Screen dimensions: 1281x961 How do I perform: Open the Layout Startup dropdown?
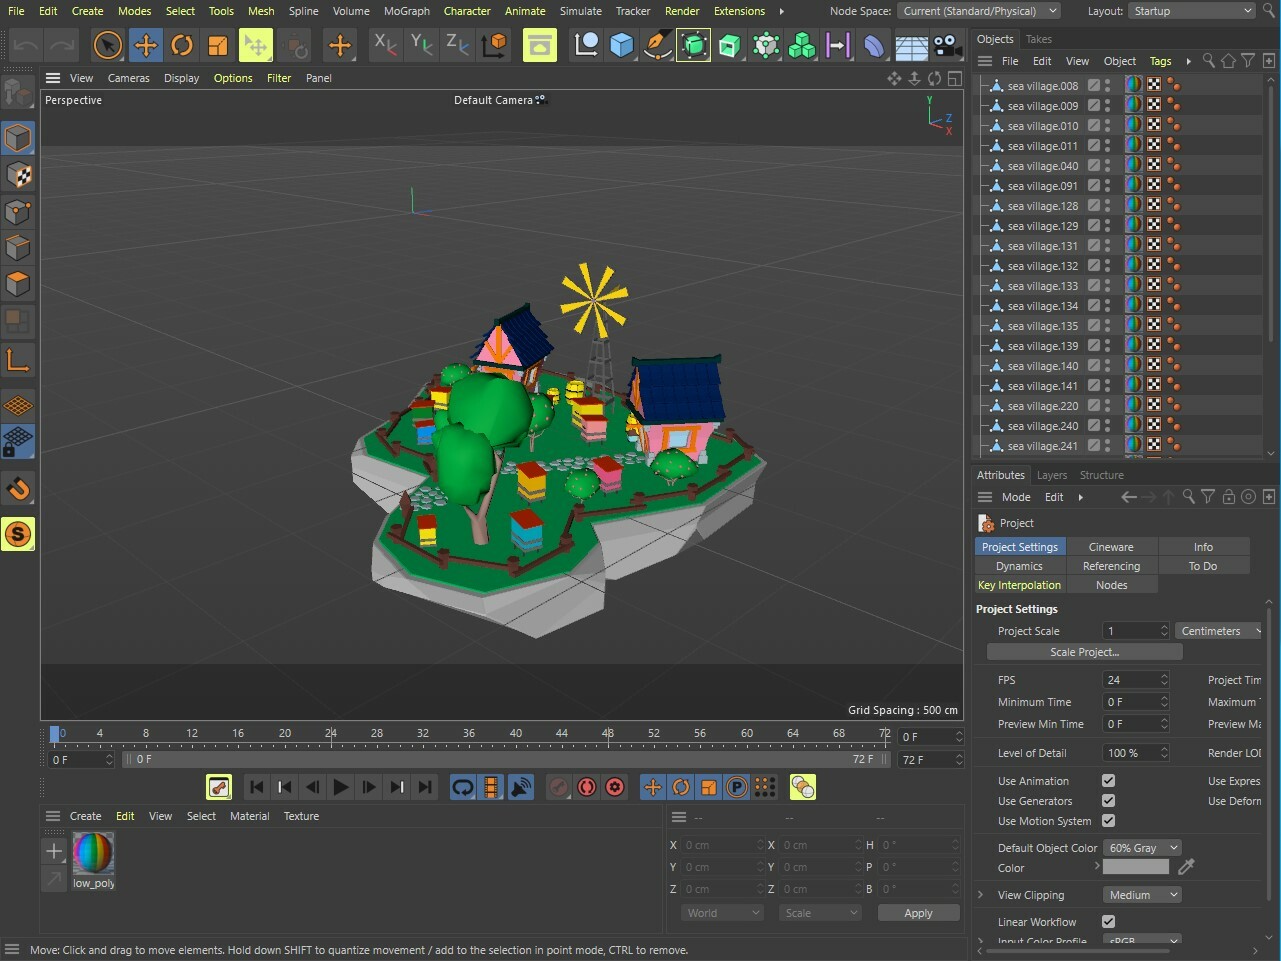(1191, 11)
